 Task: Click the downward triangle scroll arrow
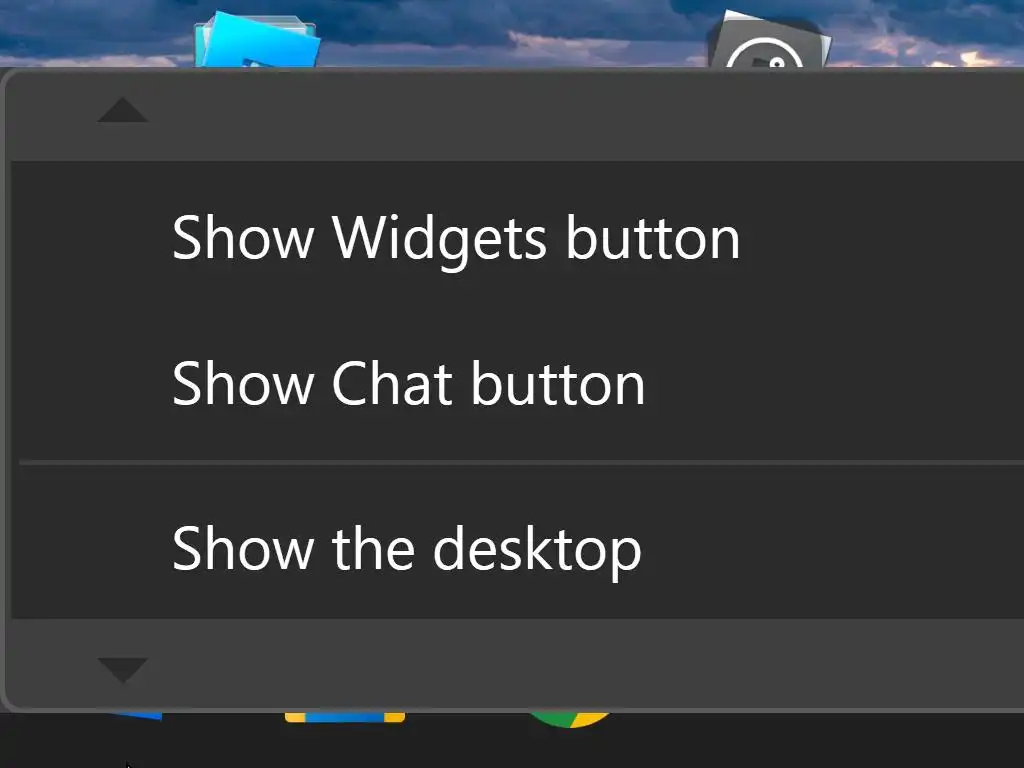pyautogui.click(x=122, y=669)
